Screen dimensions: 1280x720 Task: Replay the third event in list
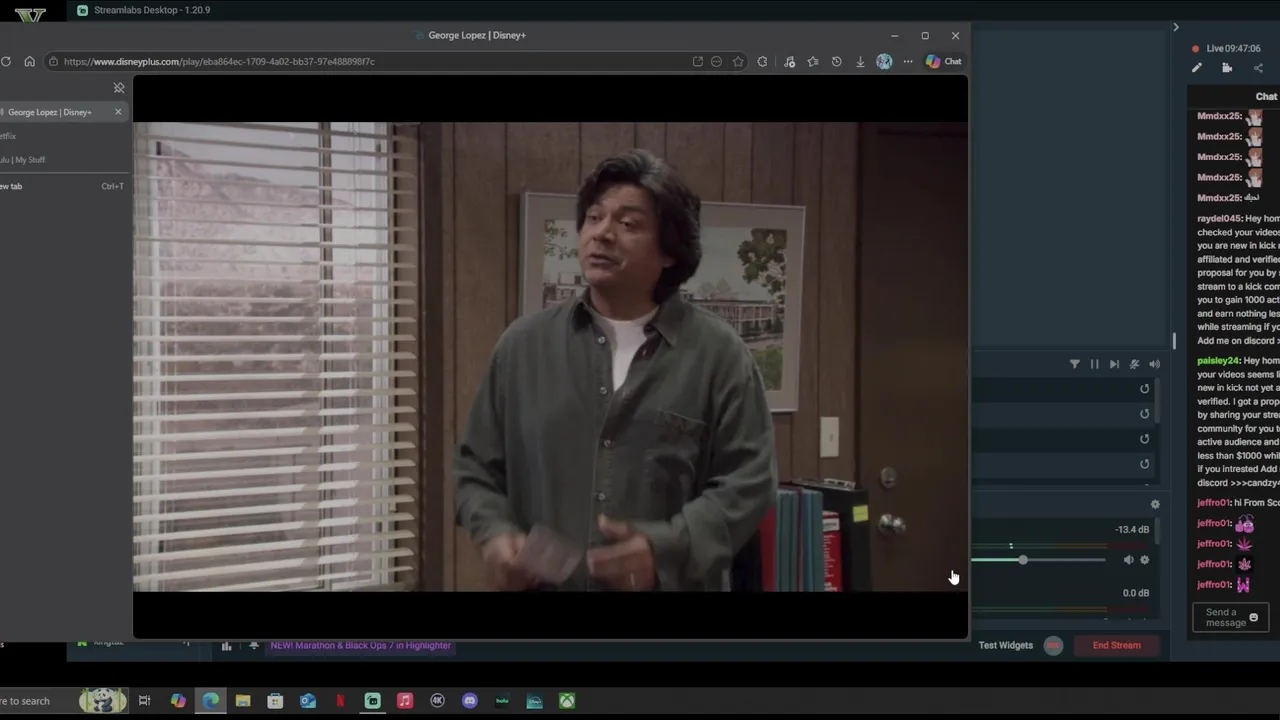pos(1145,439)
